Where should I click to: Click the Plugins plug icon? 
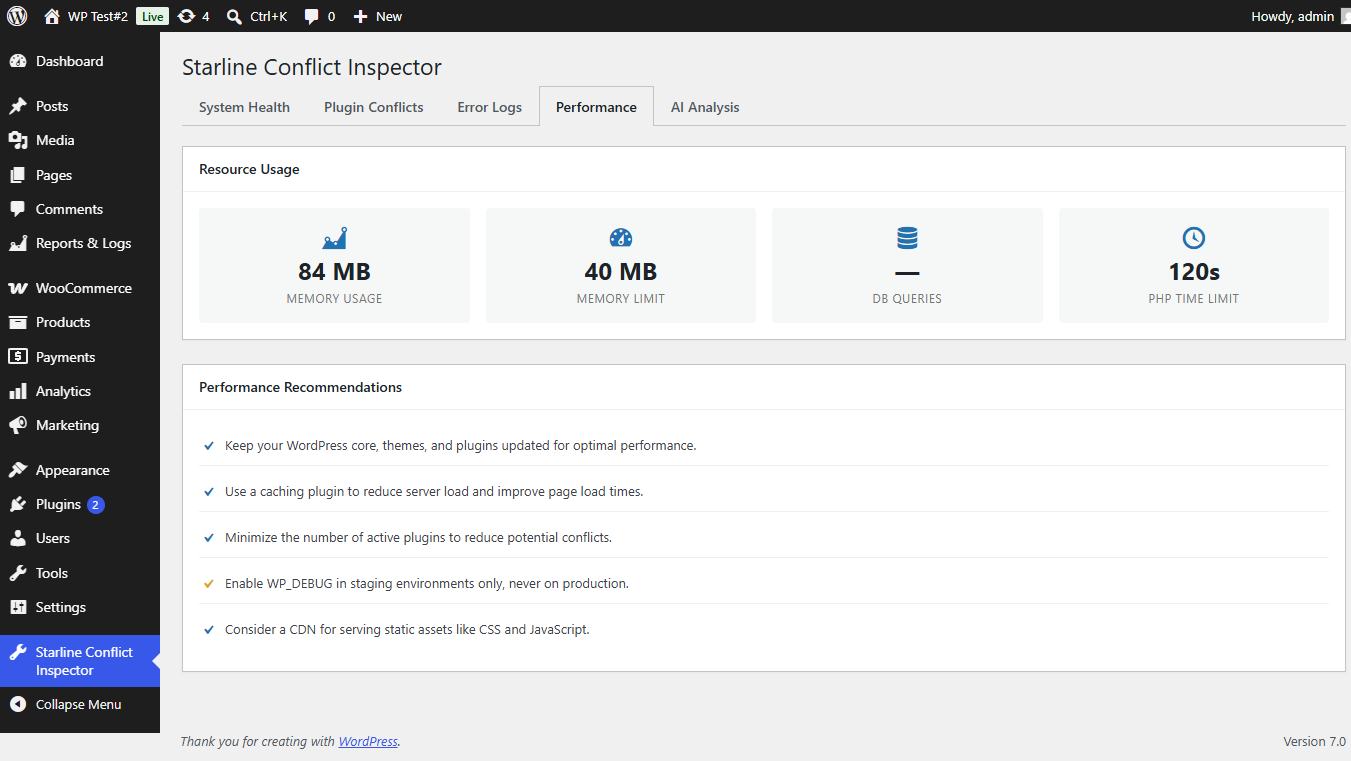tap(18, 504)
